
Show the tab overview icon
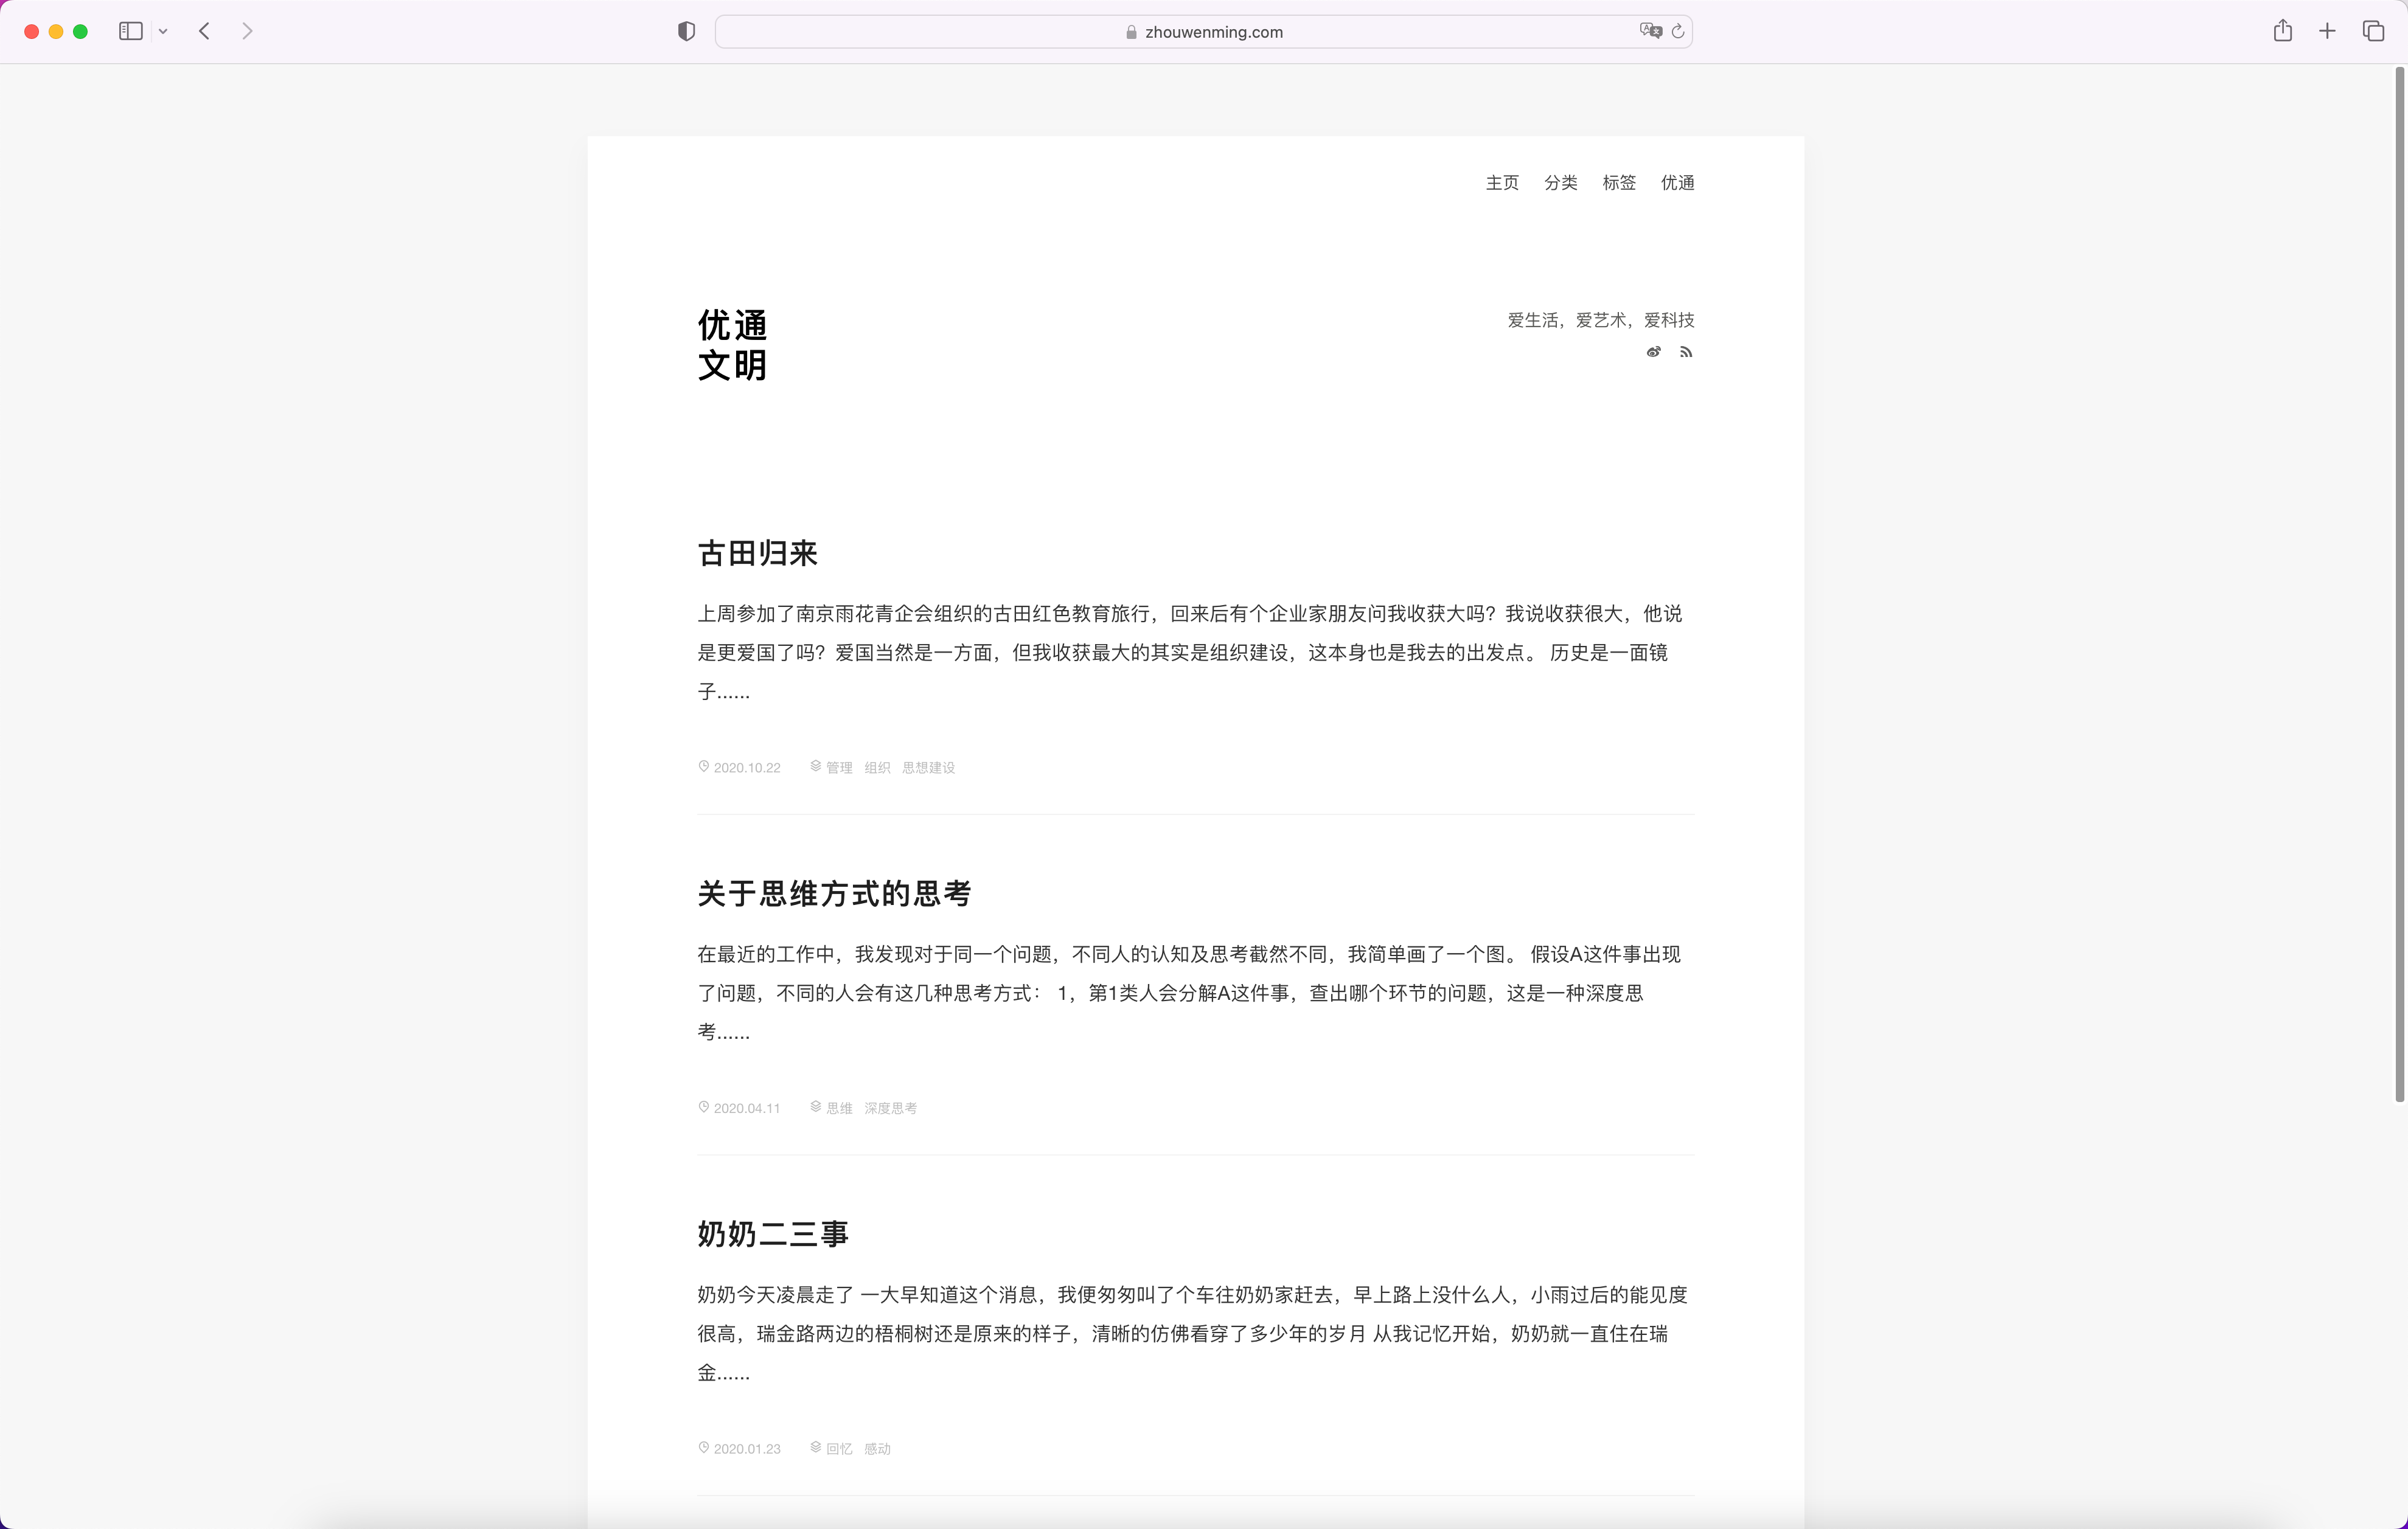pos(2373,31)
